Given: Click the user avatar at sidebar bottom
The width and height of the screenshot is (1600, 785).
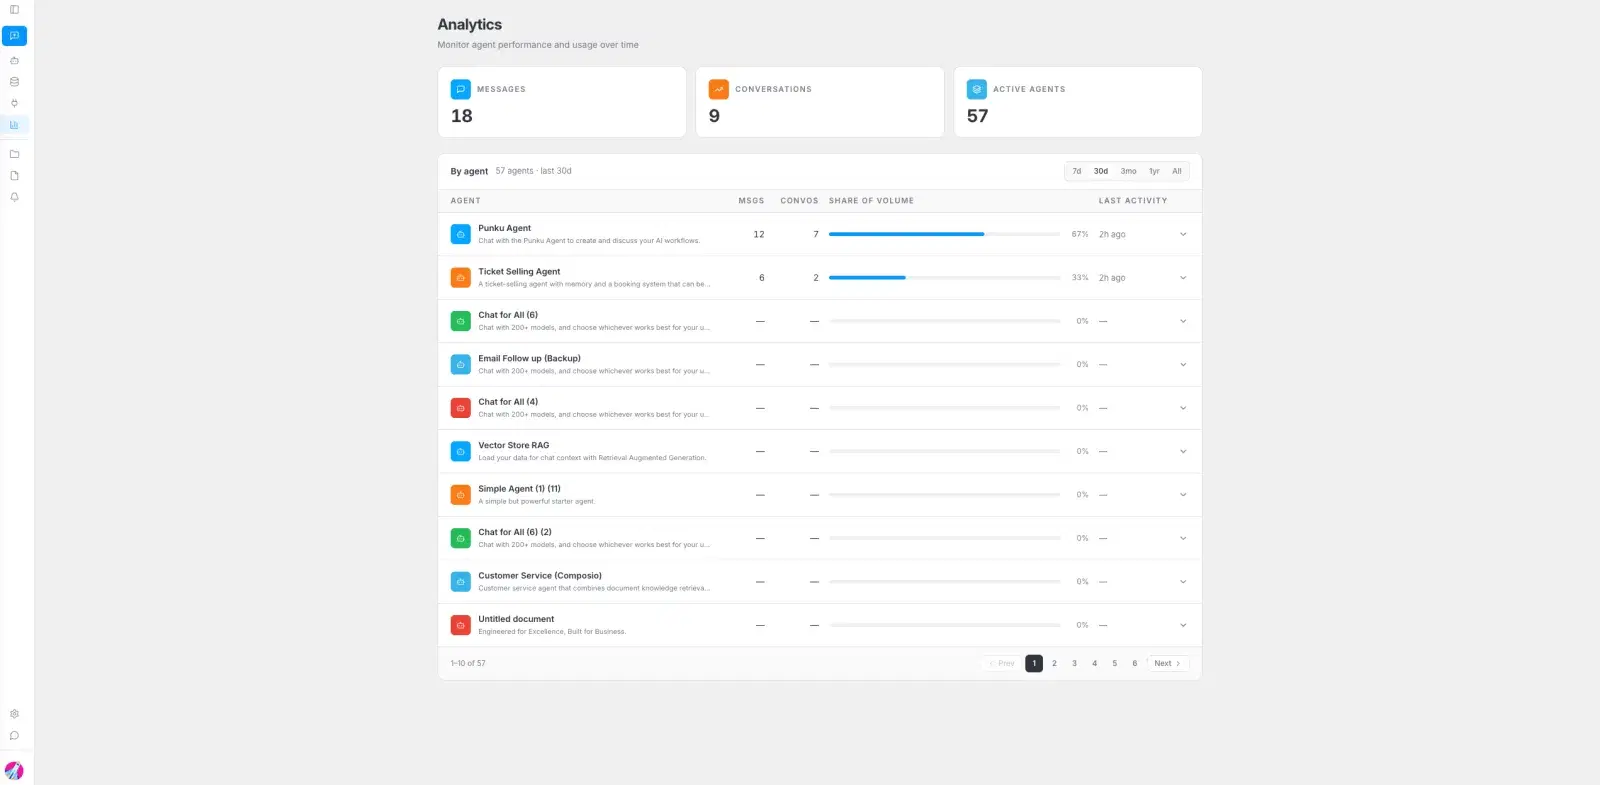Looking at the screenshot, I should point(14,771).
